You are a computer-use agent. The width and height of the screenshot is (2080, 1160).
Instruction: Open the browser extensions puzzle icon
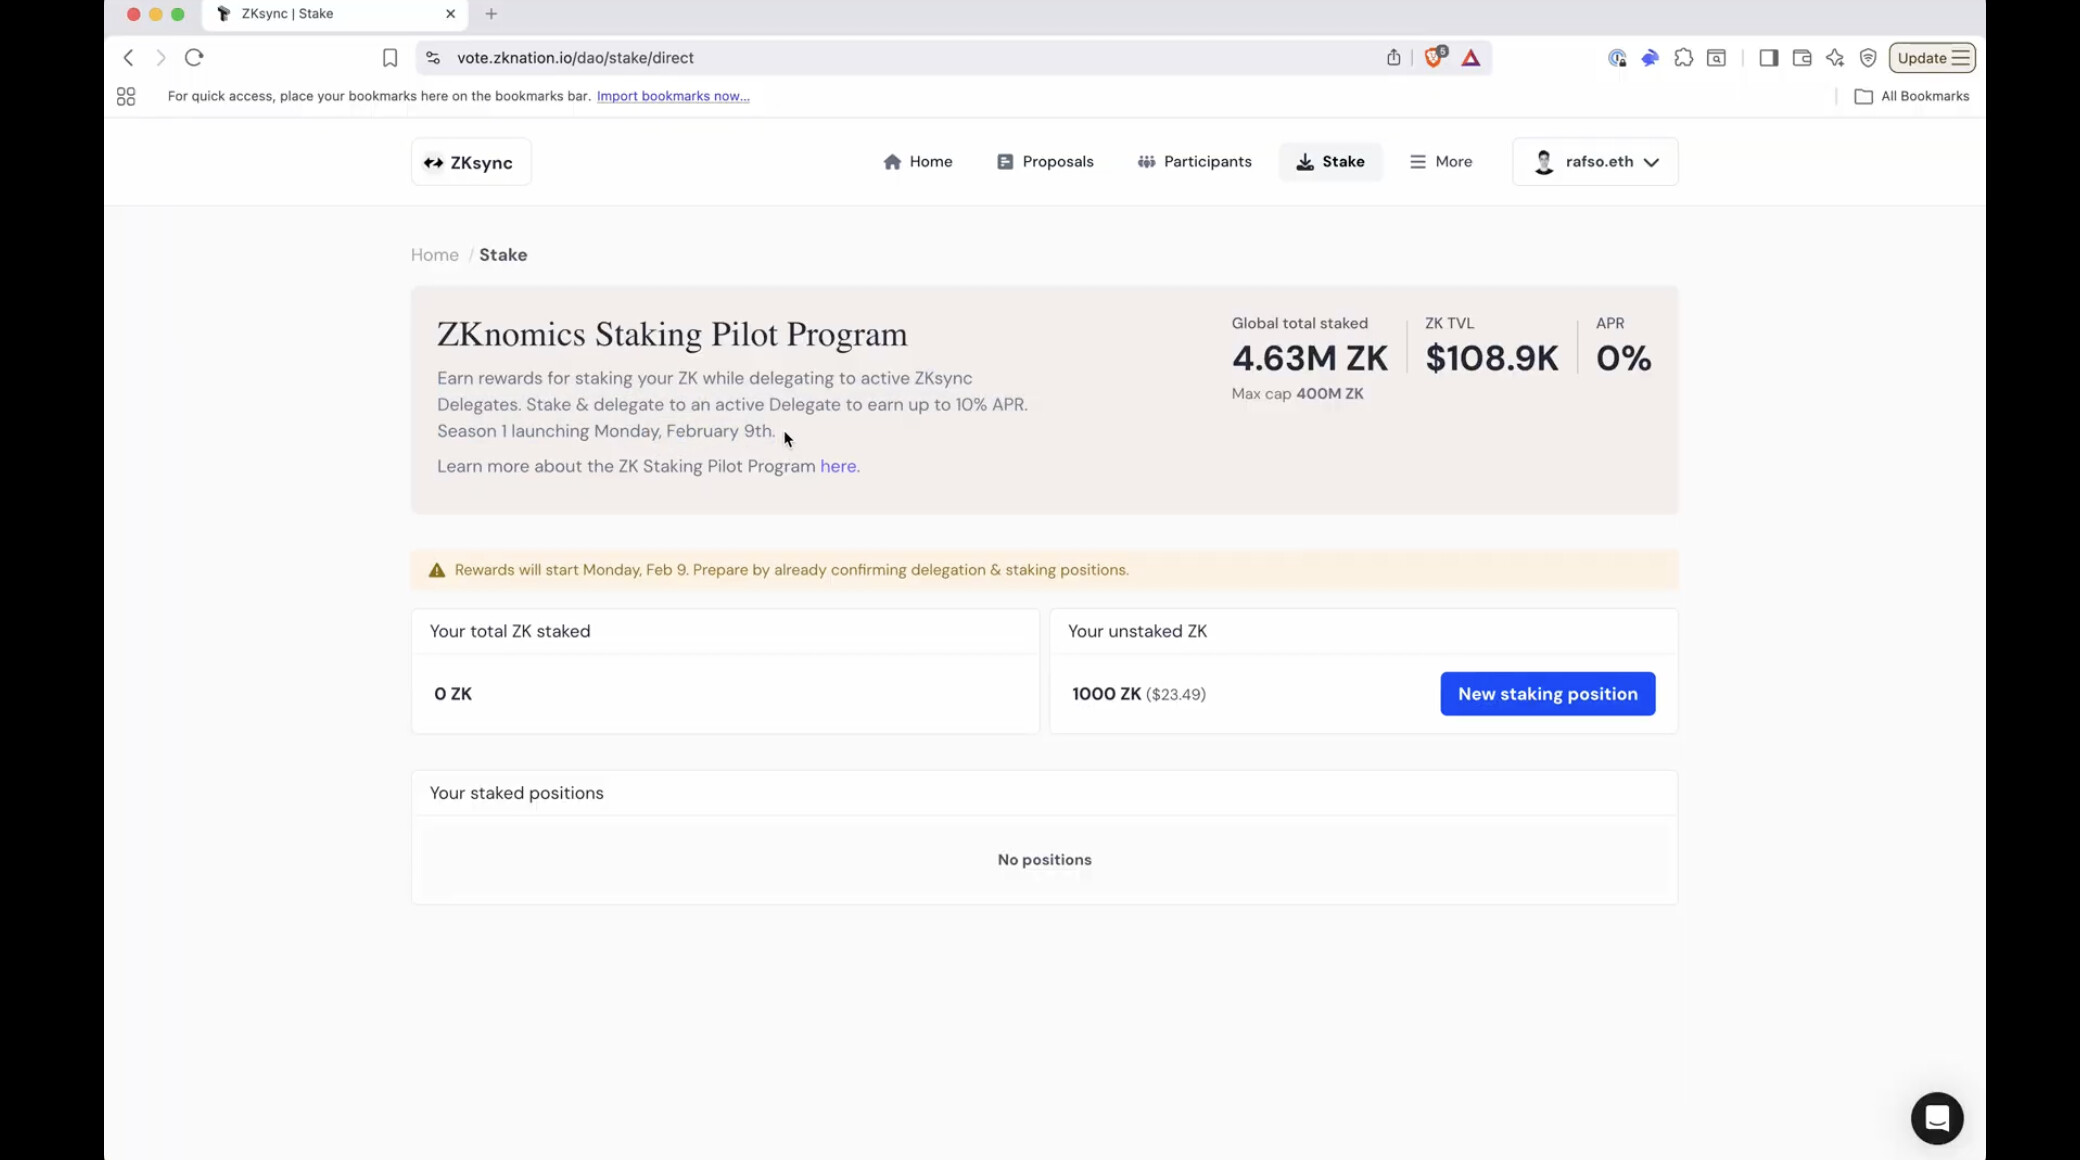(1683, 58)
